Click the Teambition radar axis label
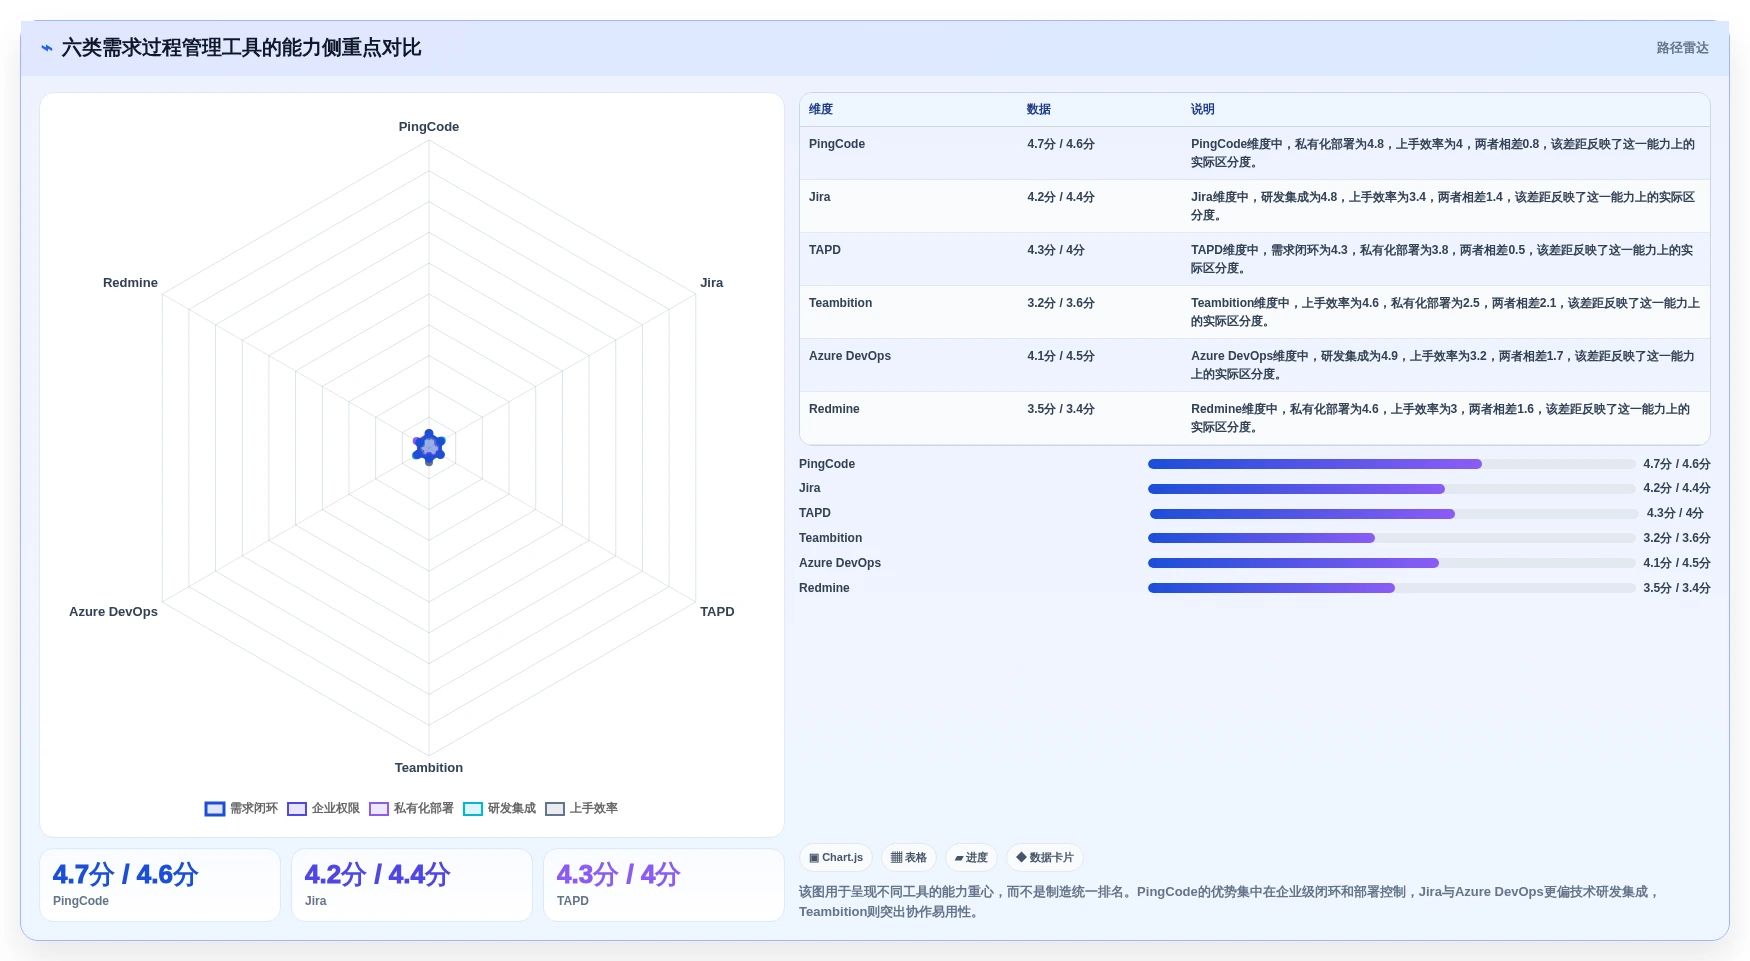The height and width of the screenshot is (961, 1750). pyautogui.click(x=429, y=768)
